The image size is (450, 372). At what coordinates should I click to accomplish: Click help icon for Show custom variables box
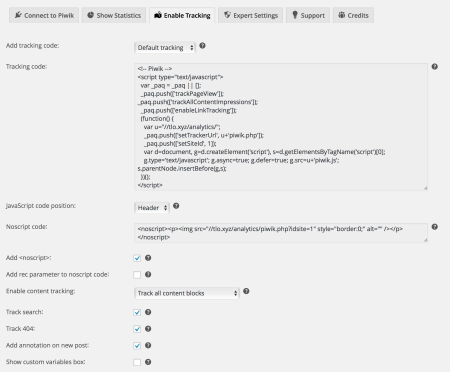click(x=148, y=362)
